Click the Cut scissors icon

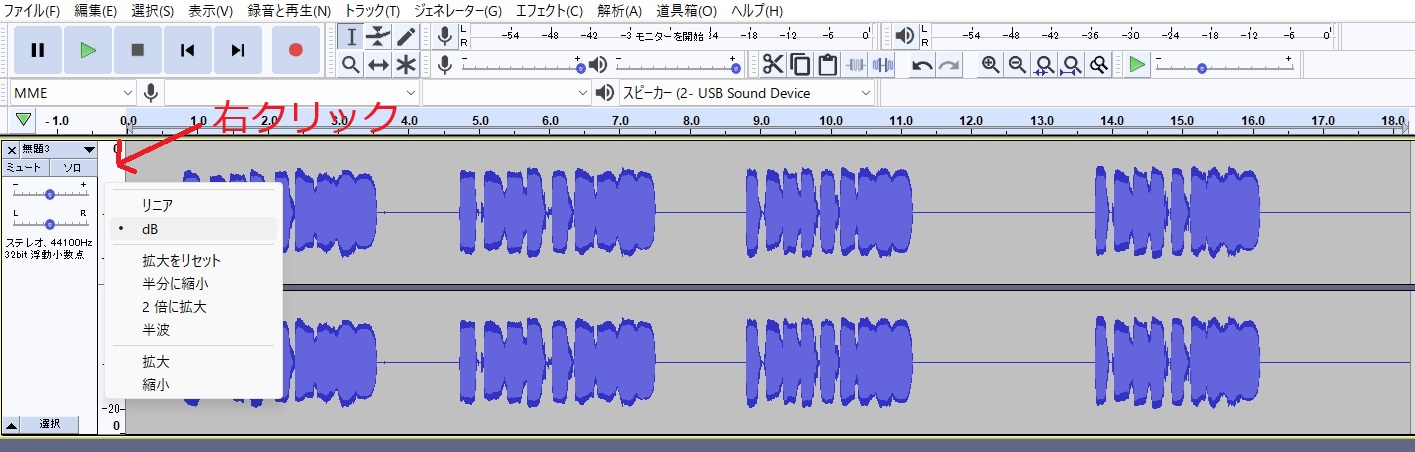click(772, 65)
